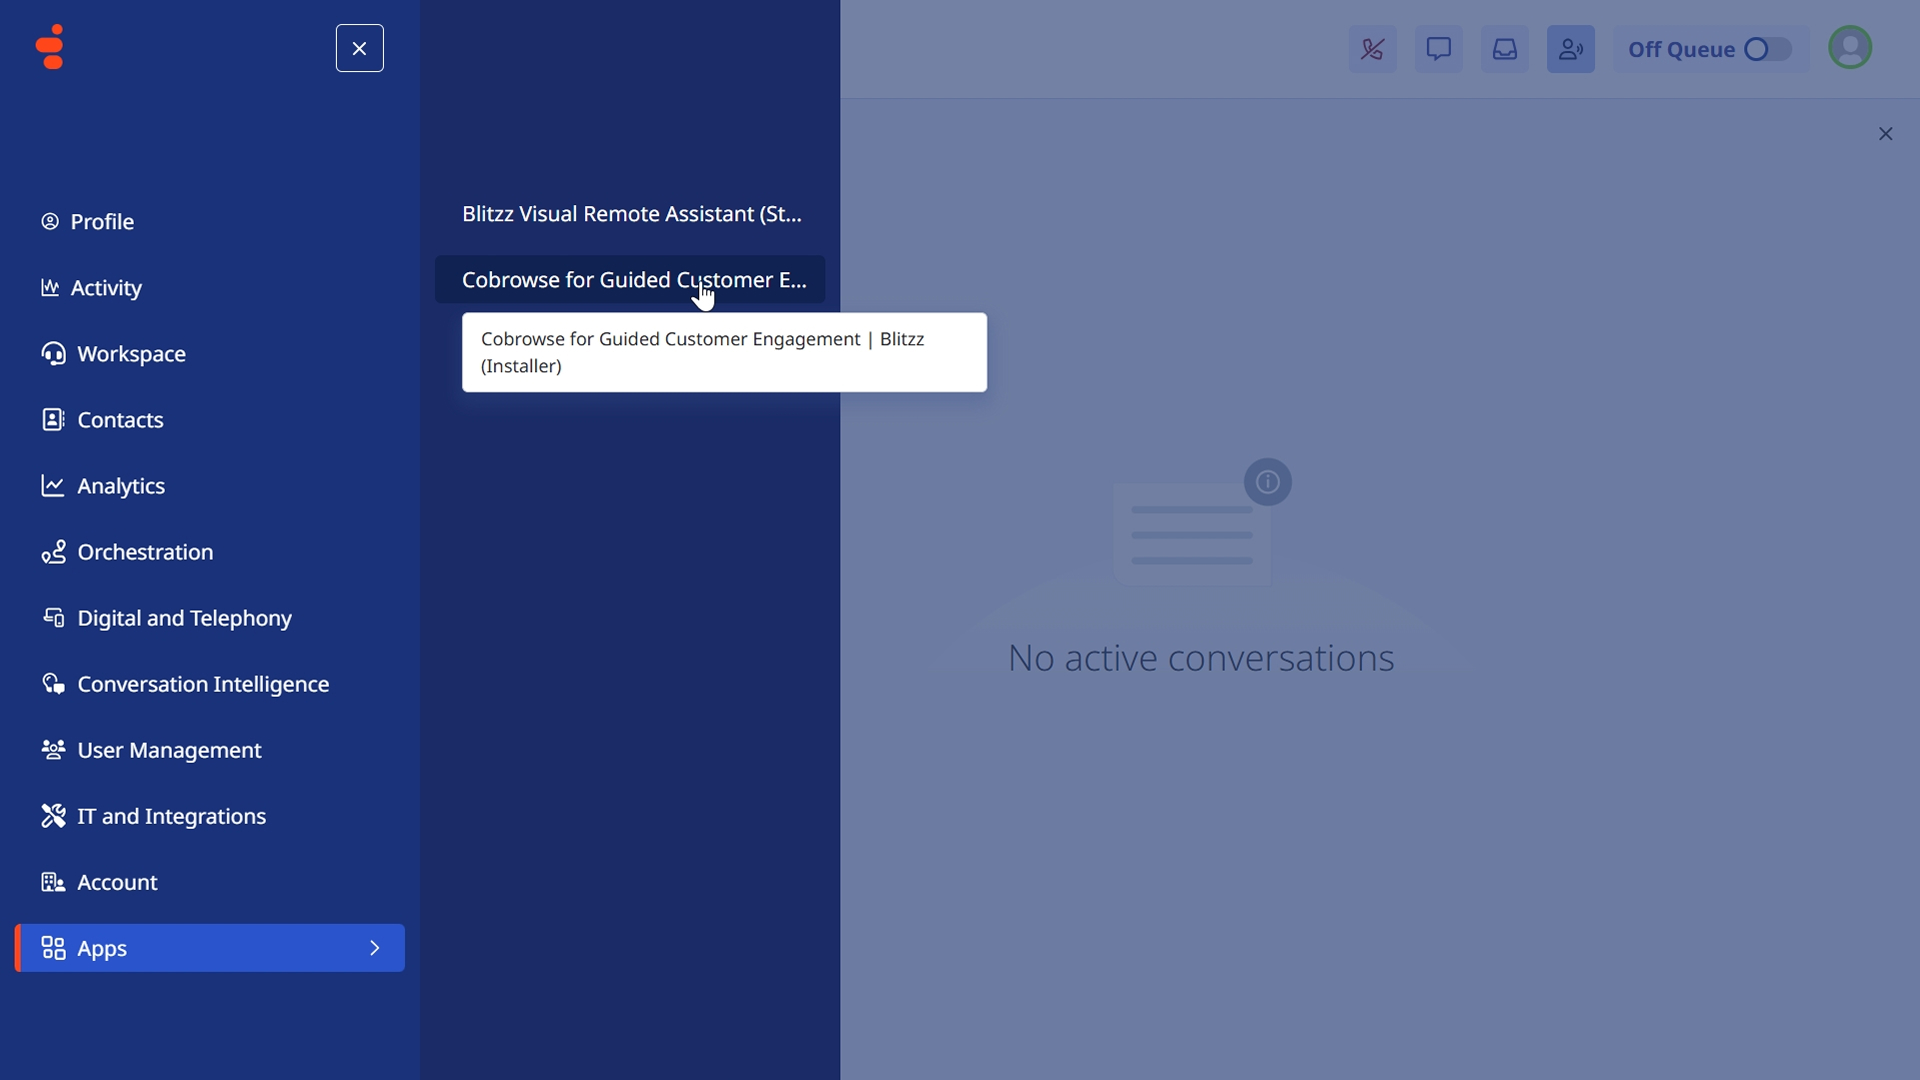
Task: Click the phone calls icon in header
Action: (x=1372, y=49)
